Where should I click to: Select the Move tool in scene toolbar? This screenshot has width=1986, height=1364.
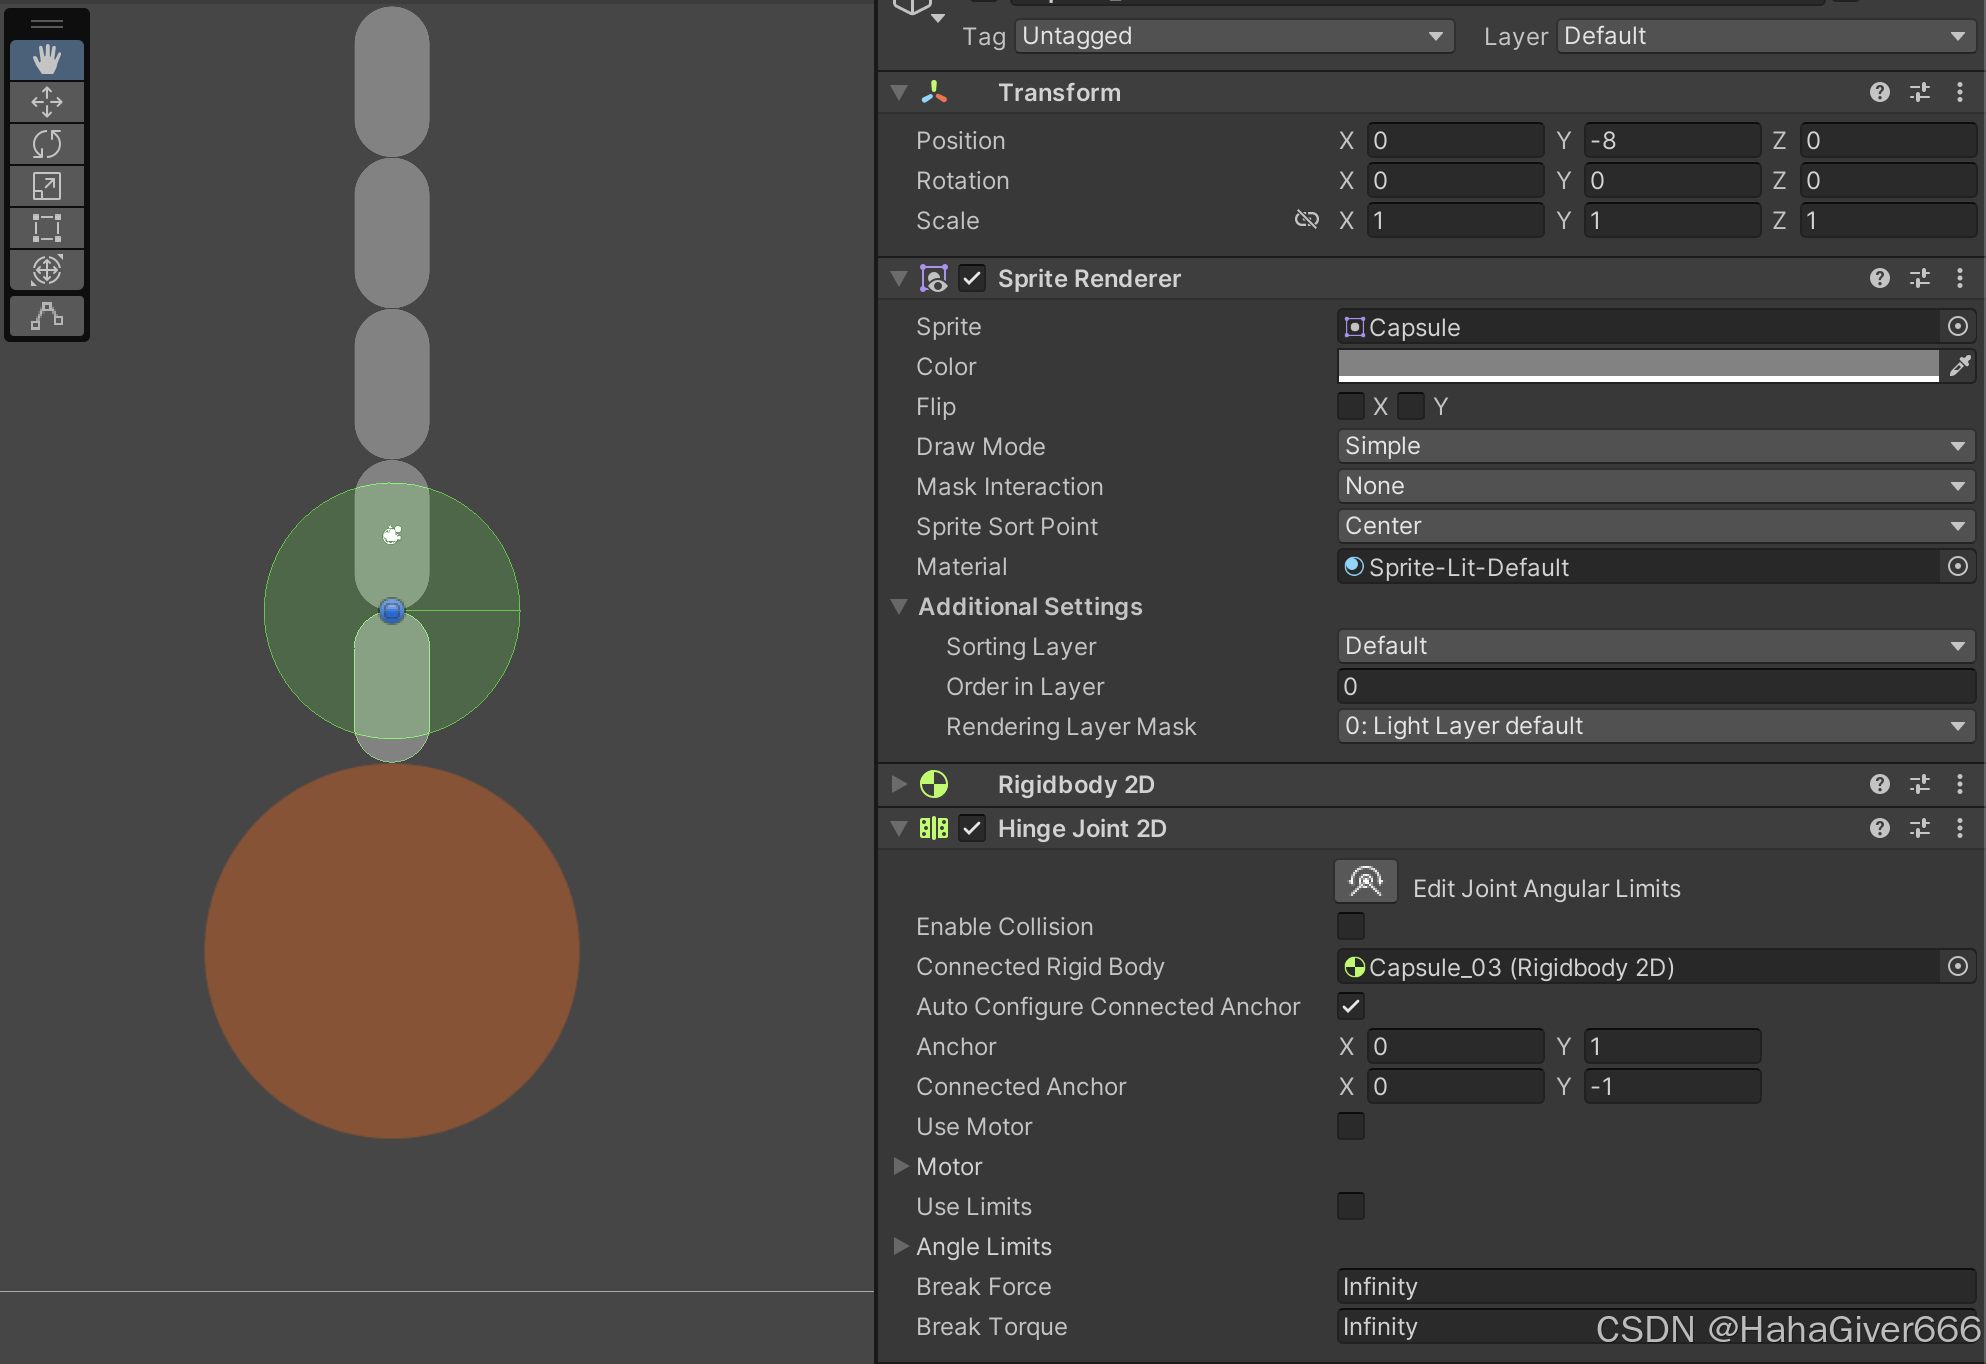[46, 102]
